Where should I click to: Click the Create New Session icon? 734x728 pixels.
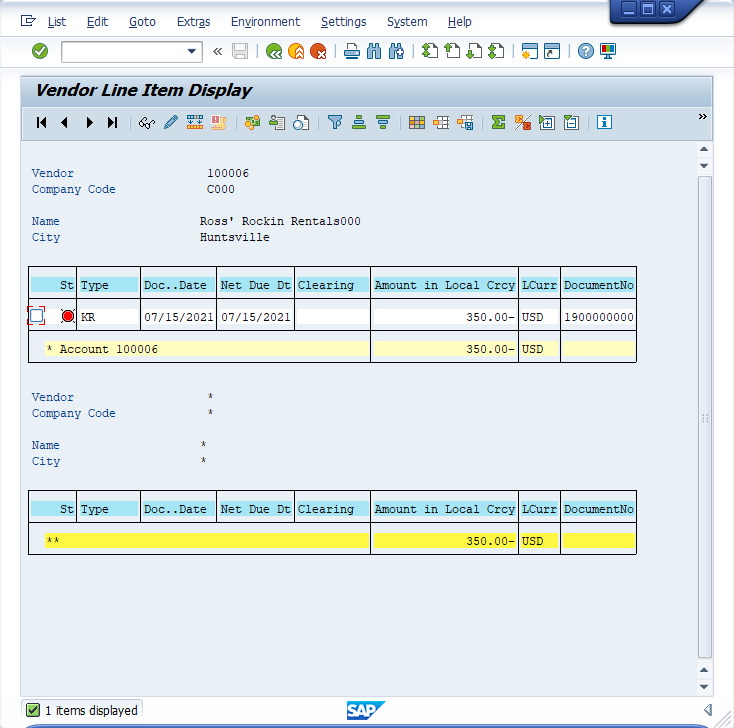tap(529, 51)
